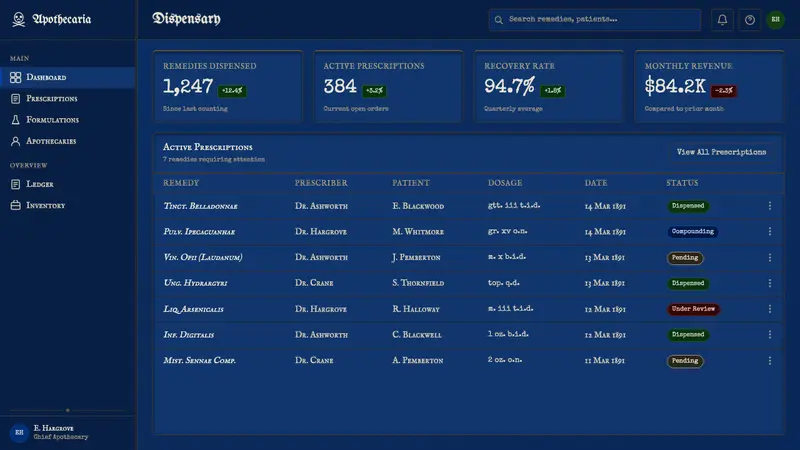Click the Ledger book icon
This screenshot has width=800, height=450.
pyautogui.click(x=15, y=184)
